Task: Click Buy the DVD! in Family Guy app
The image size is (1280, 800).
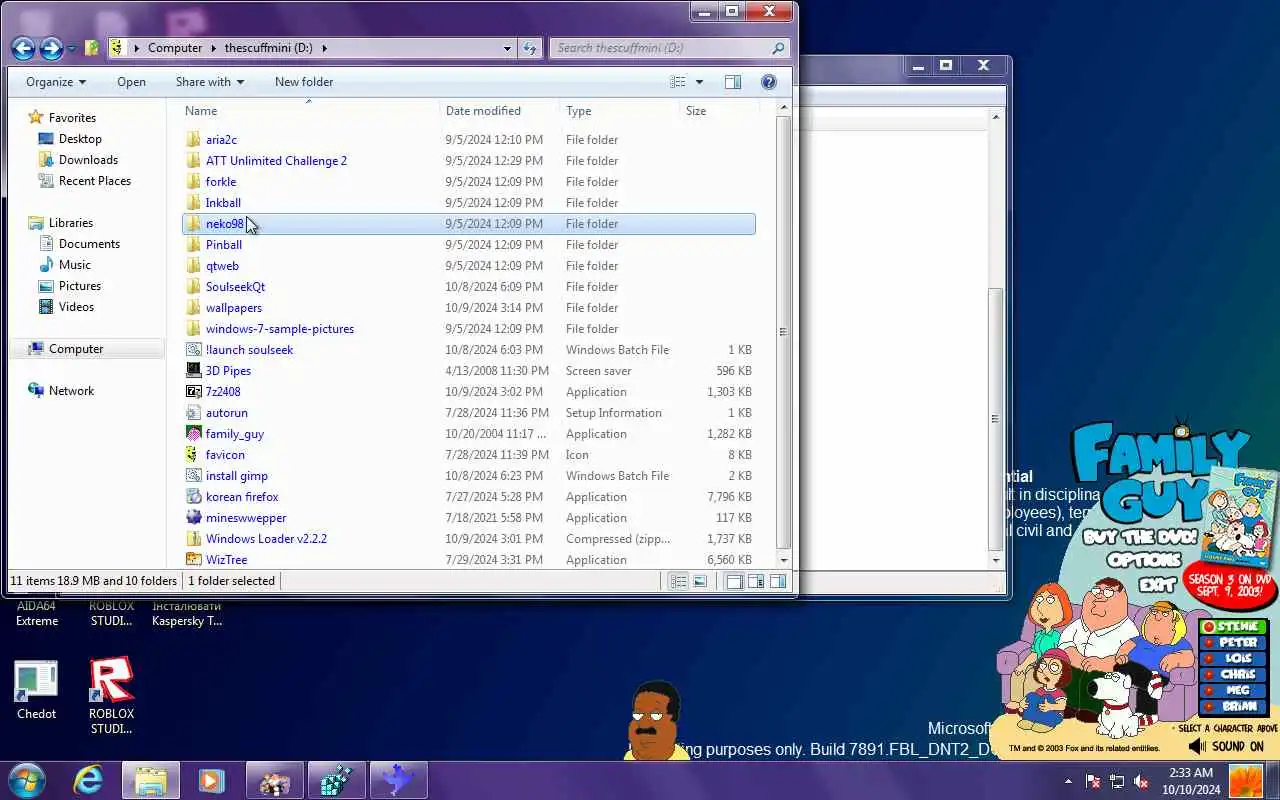Action: pyautogui.click(x=1139, y=537)
